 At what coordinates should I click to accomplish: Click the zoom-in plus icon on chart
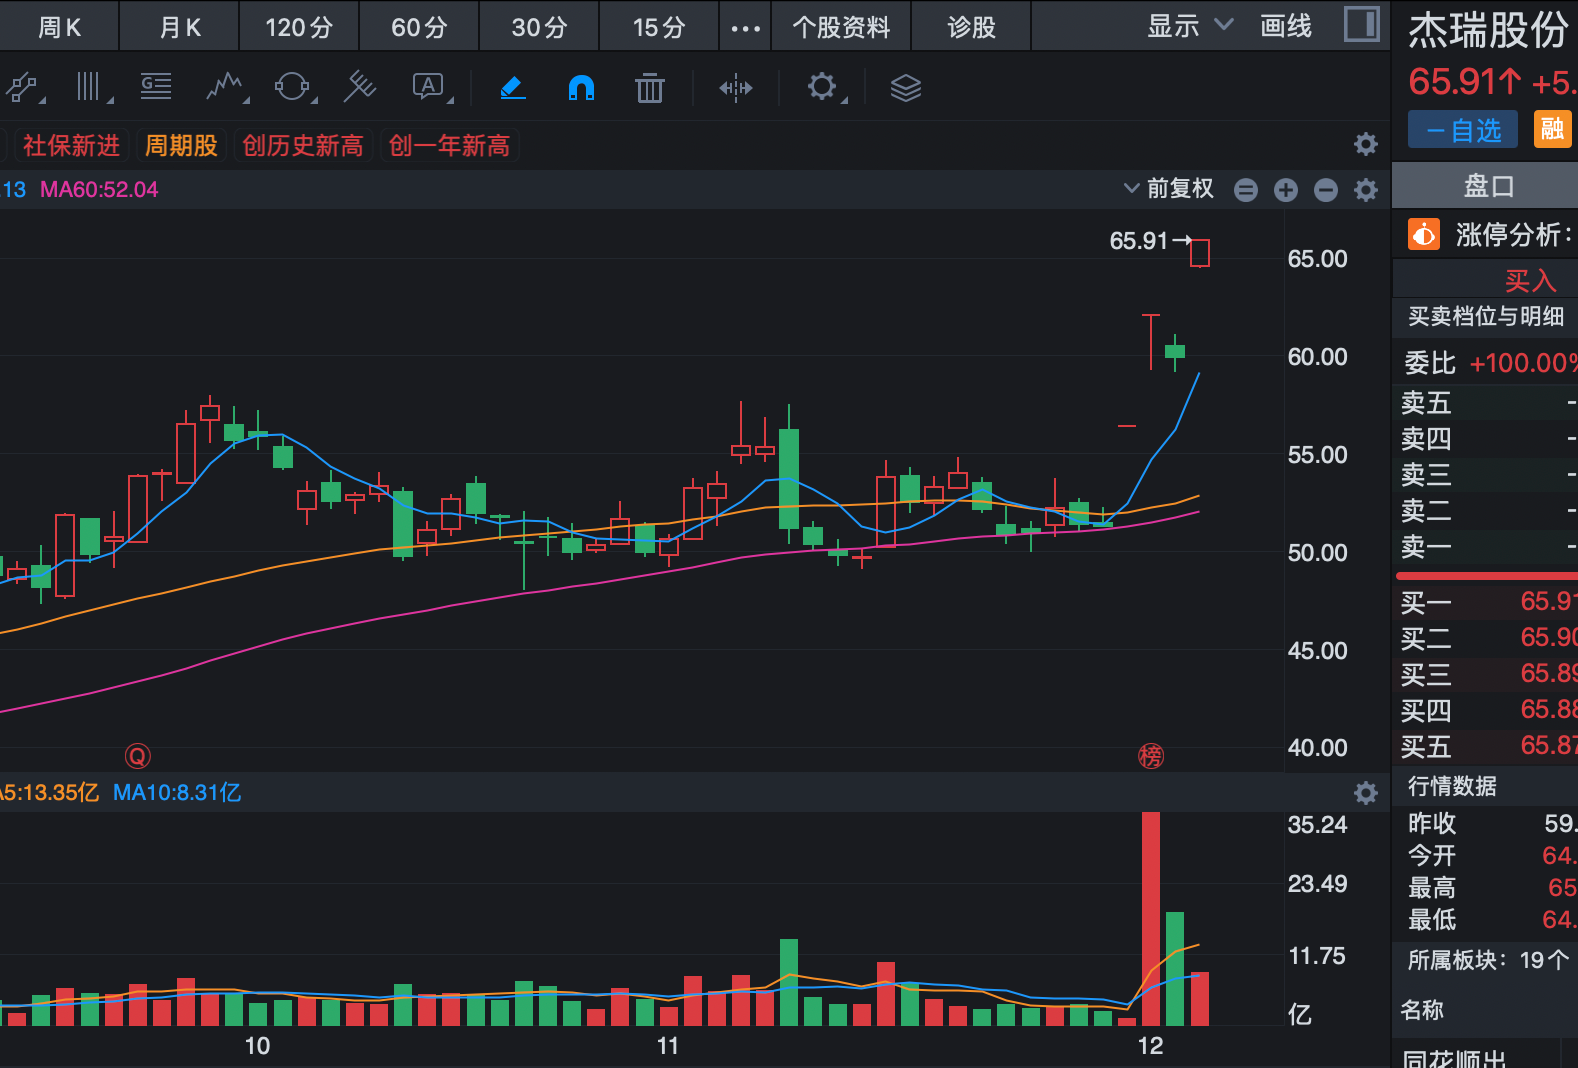[x=1286, y=190]
